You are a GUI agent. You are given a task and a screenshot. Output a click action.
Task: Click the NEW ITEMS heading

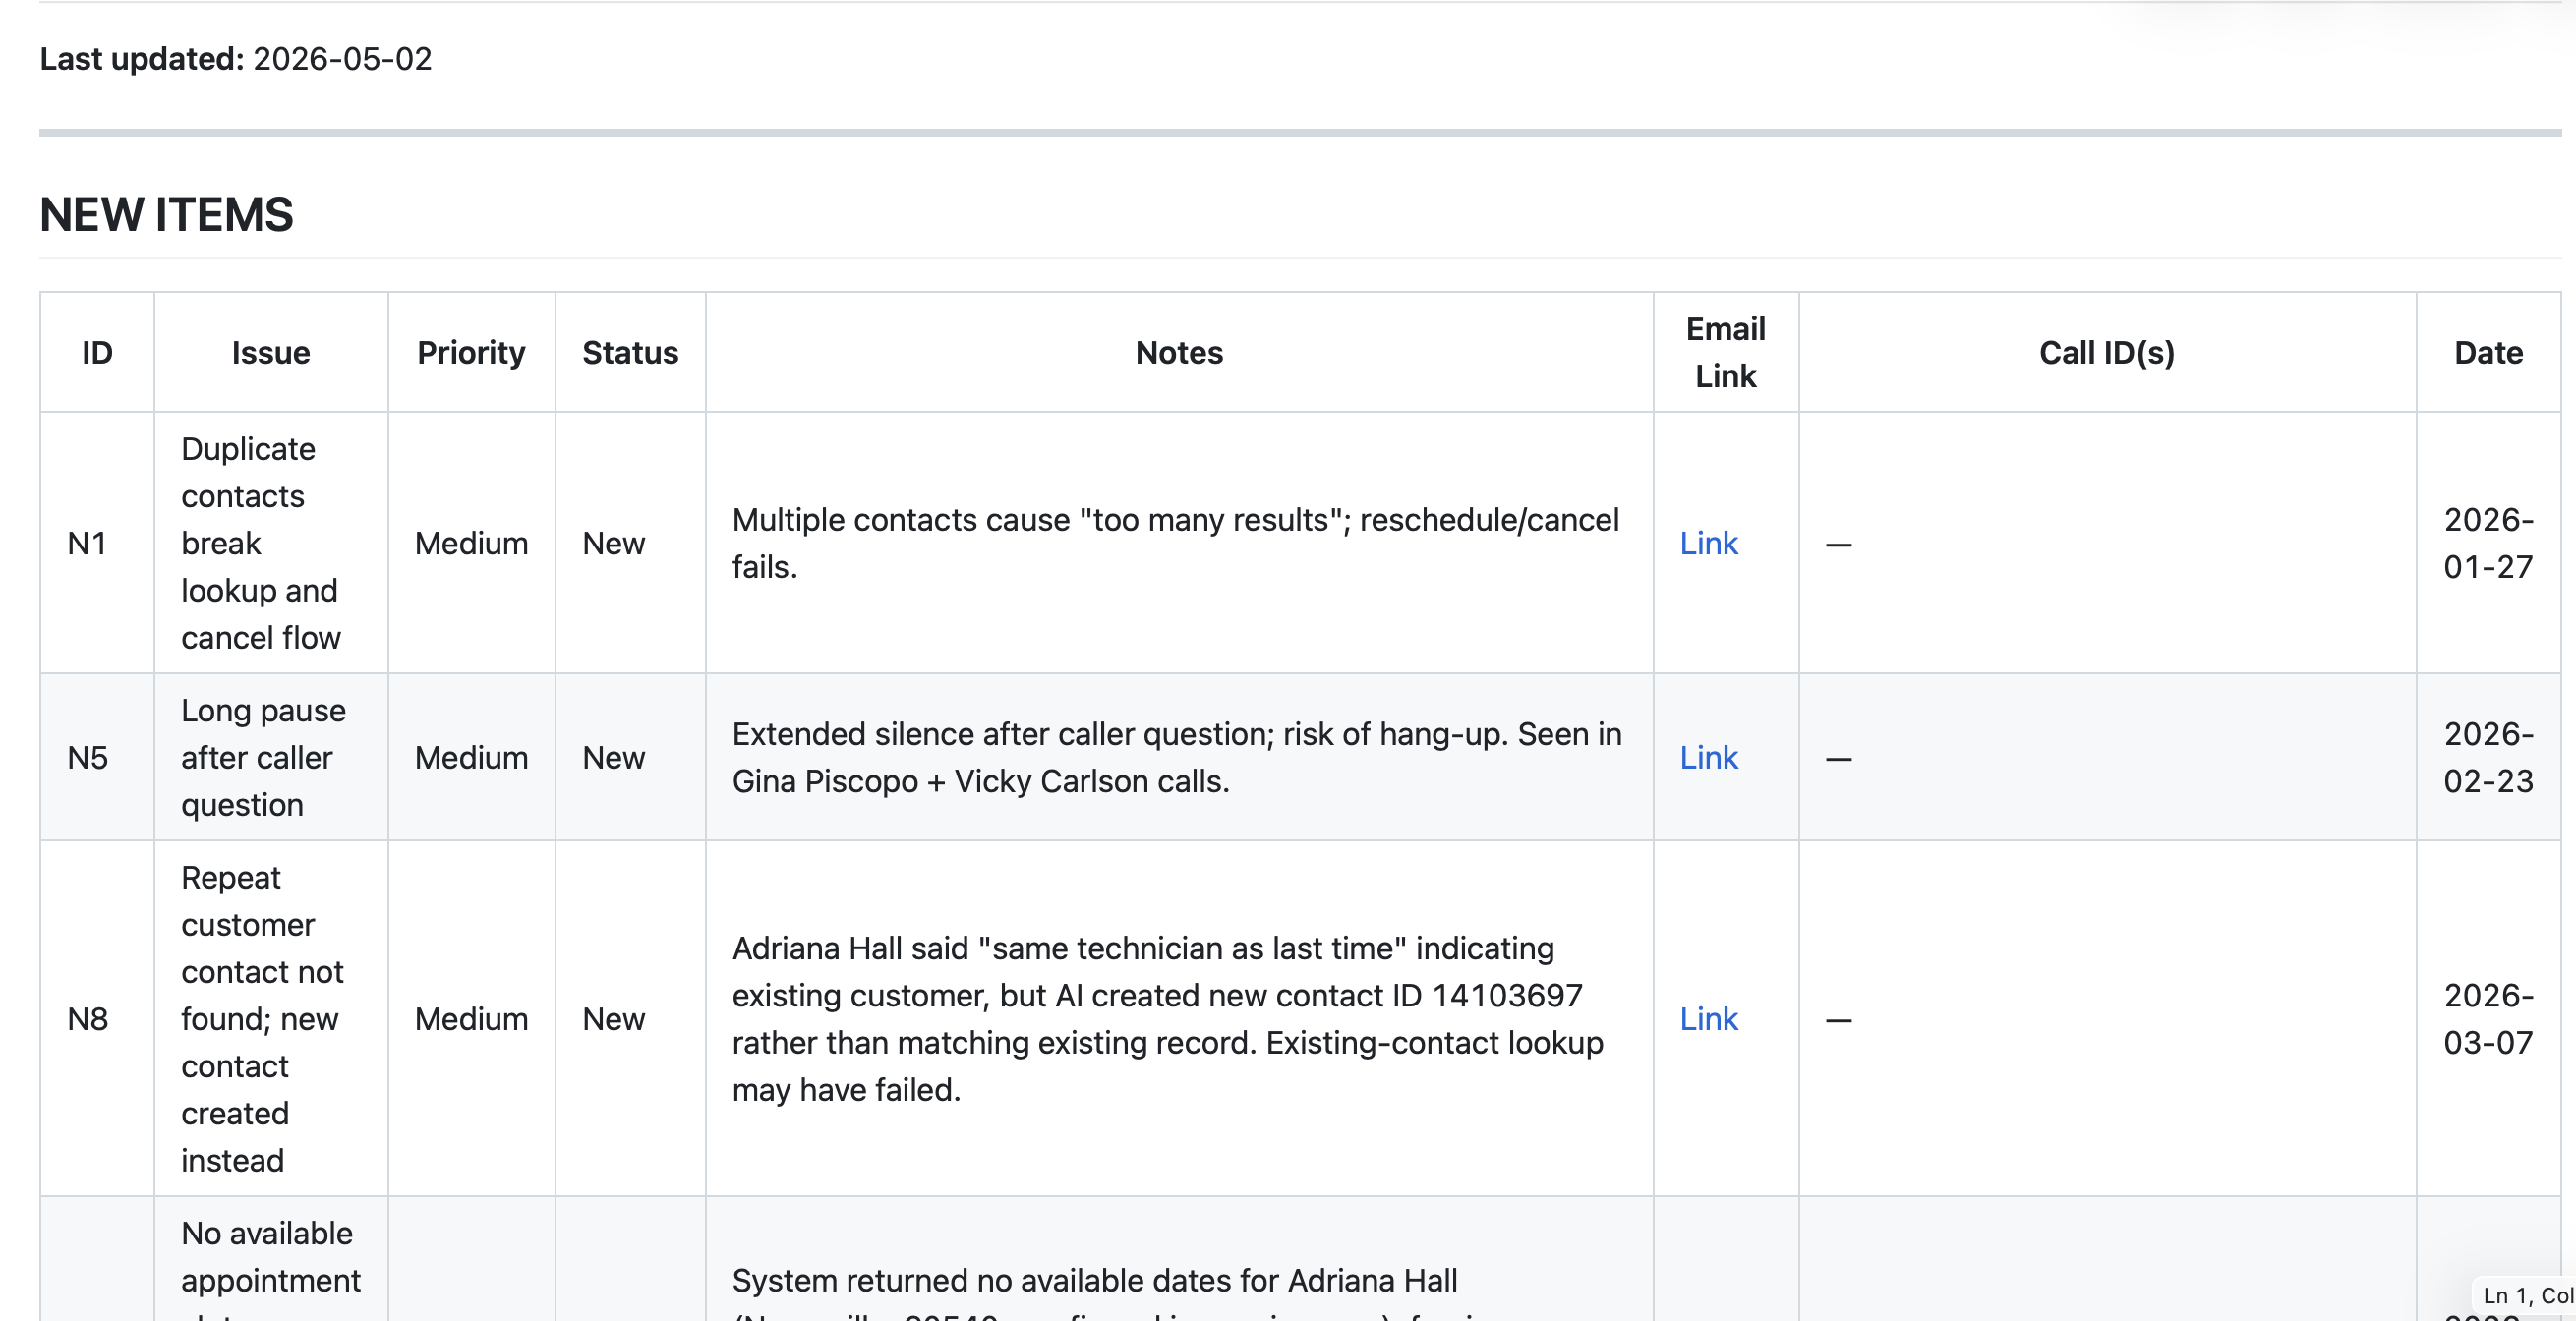(166, 214)
